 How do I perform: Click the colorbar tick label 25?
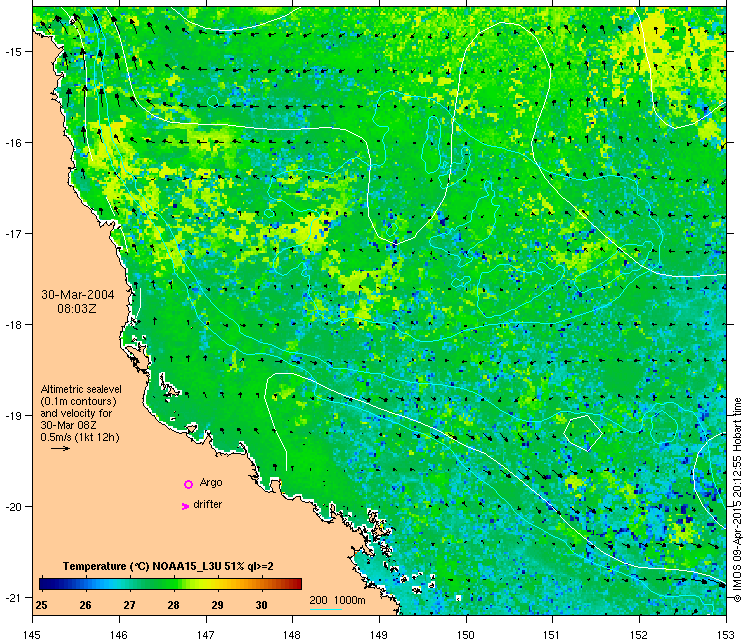point(41,605)
